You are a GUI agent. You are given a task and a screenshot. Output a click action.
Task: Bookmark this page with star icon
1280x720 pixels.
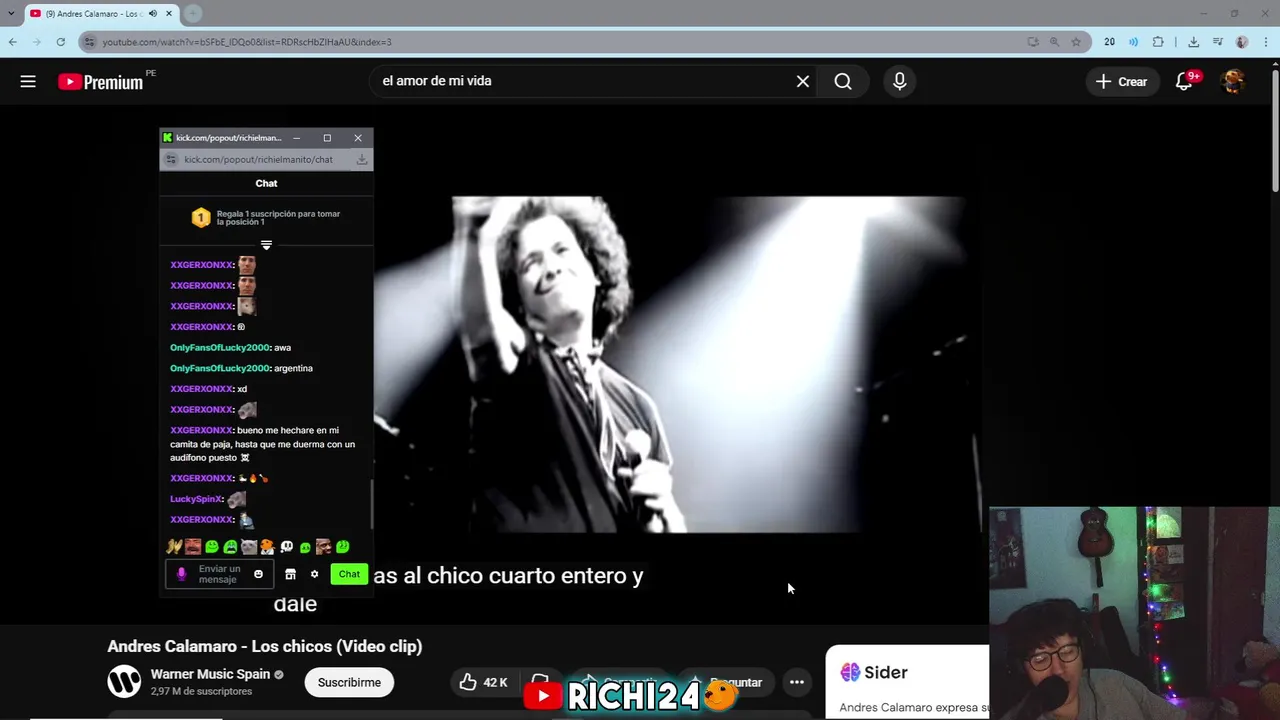pyautogui.click(x=1076, y=42)
